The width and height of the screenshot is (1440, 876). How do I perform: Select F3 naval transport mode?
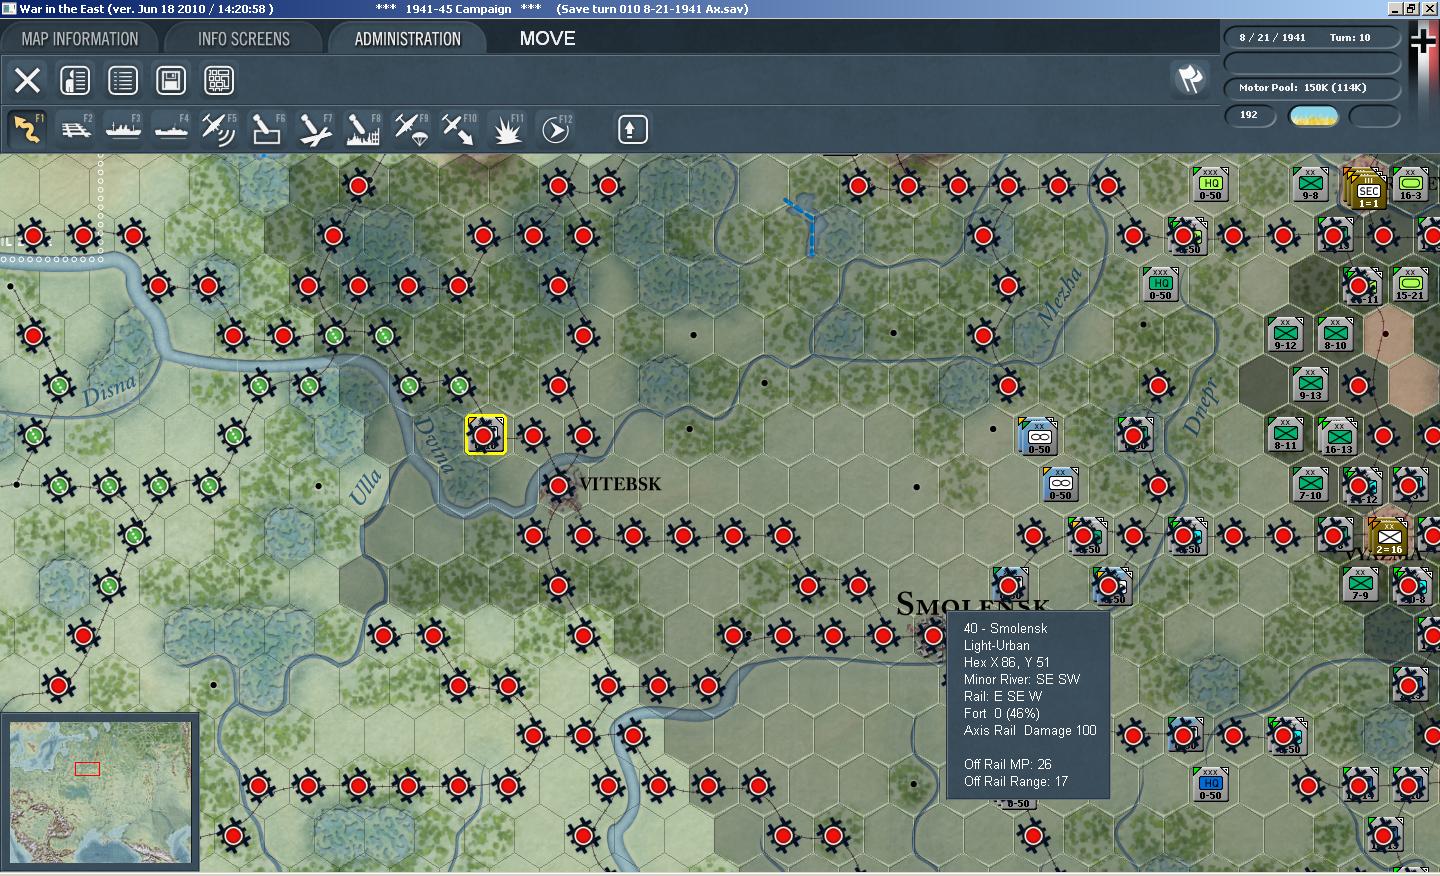[123, 129]
